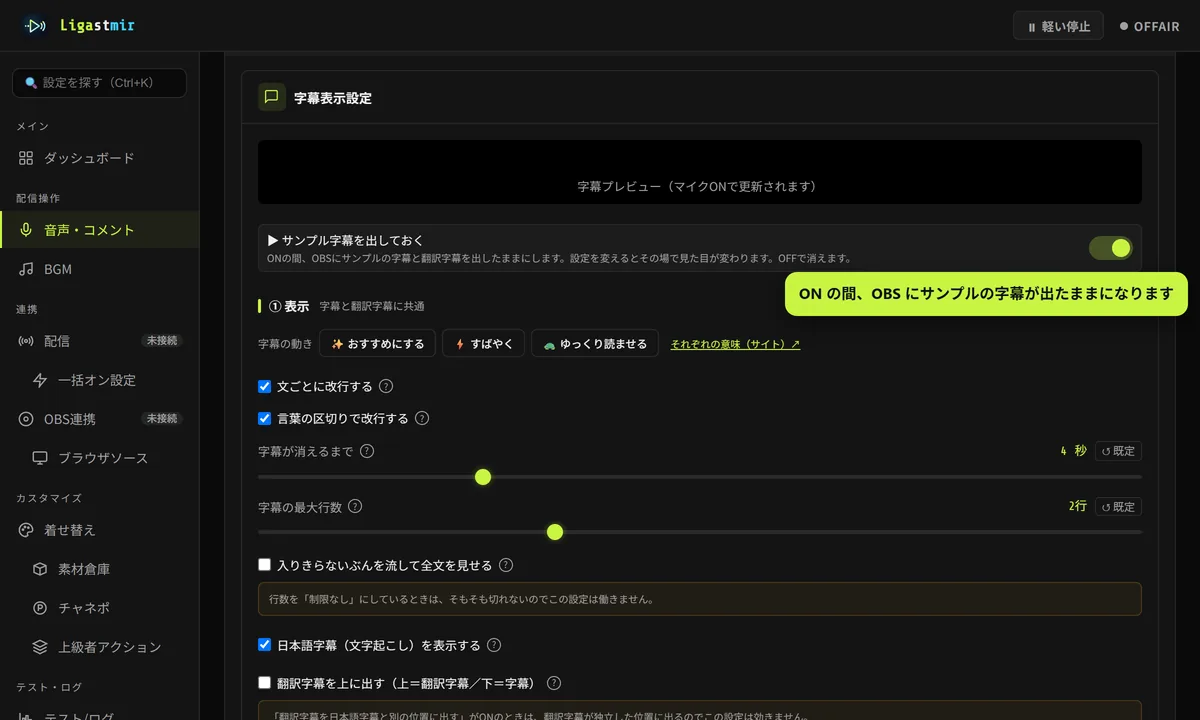Open the それぞれの意味（サイト） link
Viewport: 1200px width, 720px height.
(x=735, y=344)
